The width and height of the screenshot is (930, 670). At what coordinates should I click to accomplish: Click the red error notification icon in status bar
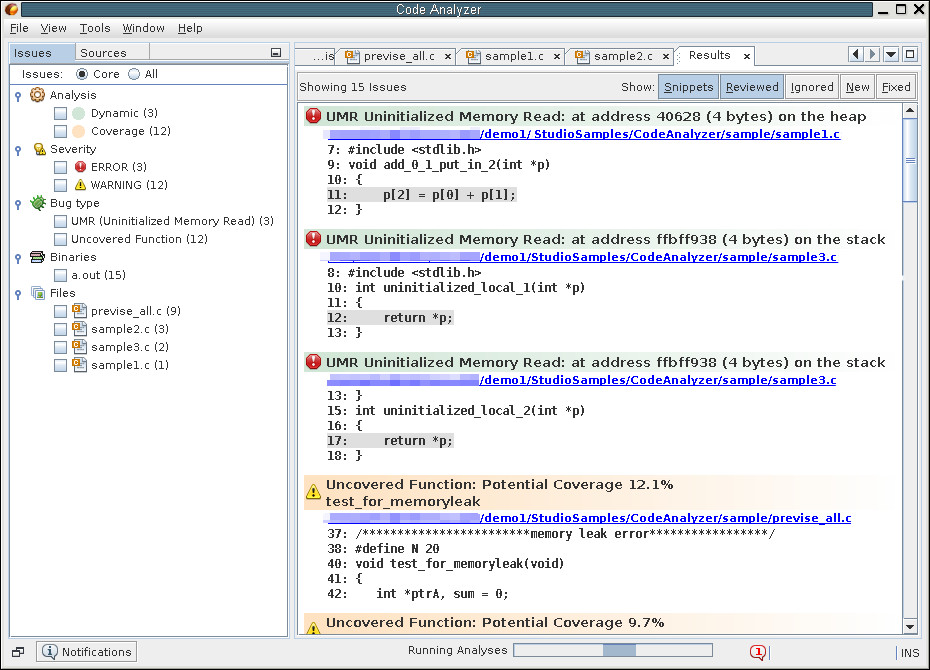(757, 652)
